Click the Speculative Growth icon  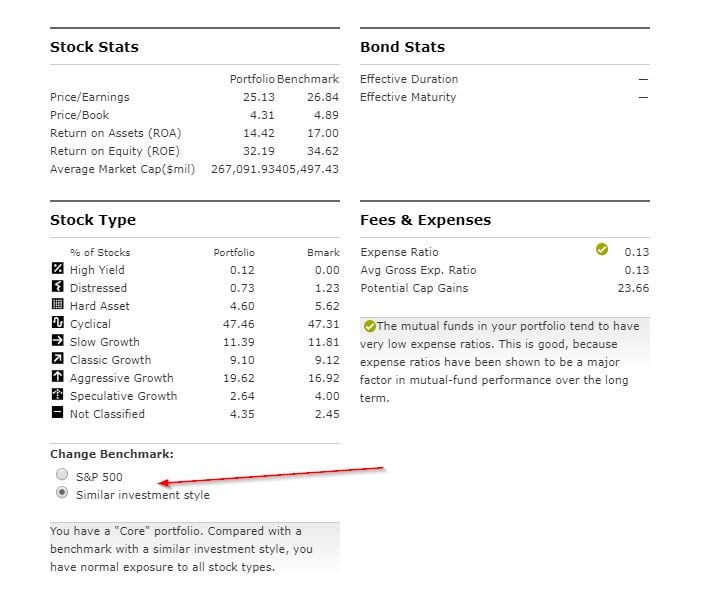[57, 395]
